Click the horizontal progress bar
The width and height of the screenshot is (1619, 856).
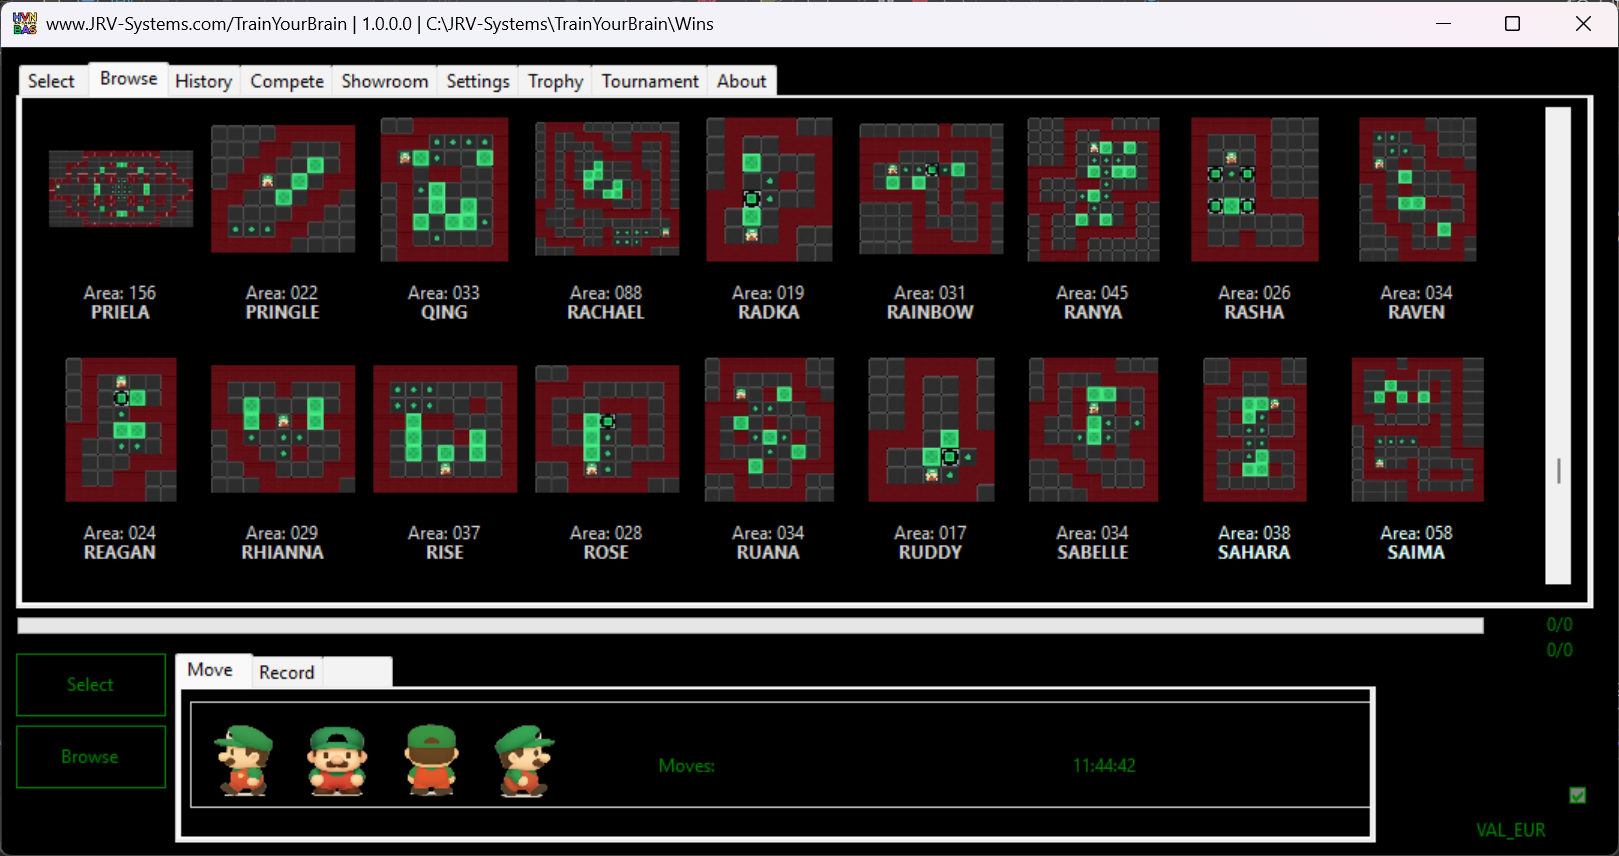click(750, 626)
